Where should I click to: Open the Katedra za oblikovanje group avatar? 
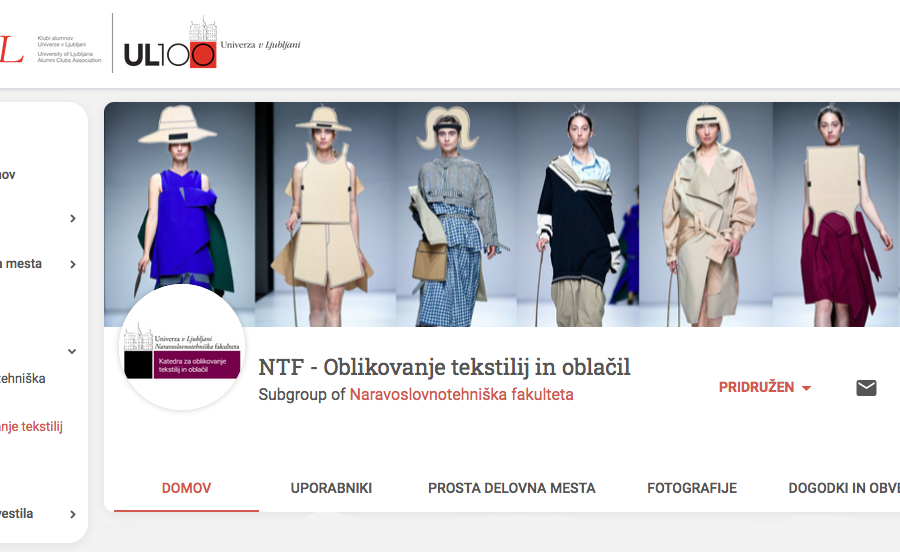tap(182, 348)
